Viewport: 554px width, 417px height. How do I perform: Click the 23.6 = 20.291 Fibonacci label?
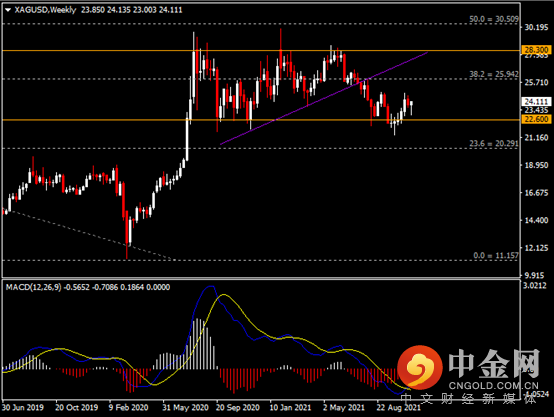[x=494, y=143]
